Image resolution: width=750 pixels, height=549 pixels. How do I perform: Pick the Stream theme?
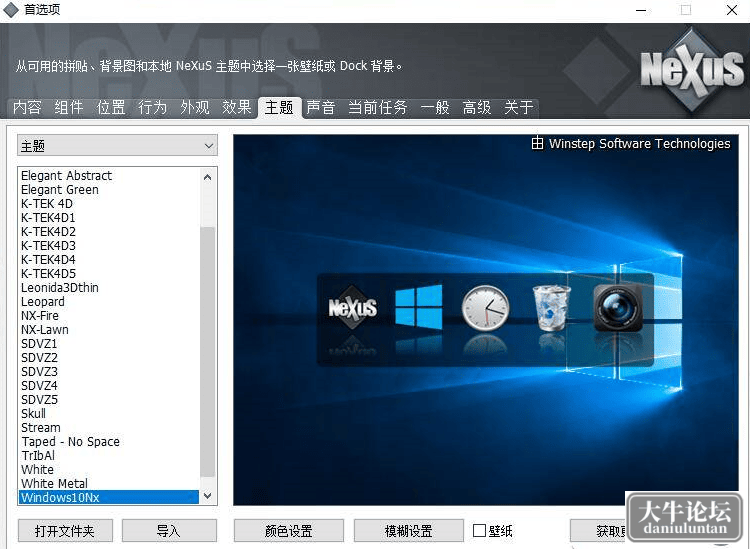tap(109, 428)
